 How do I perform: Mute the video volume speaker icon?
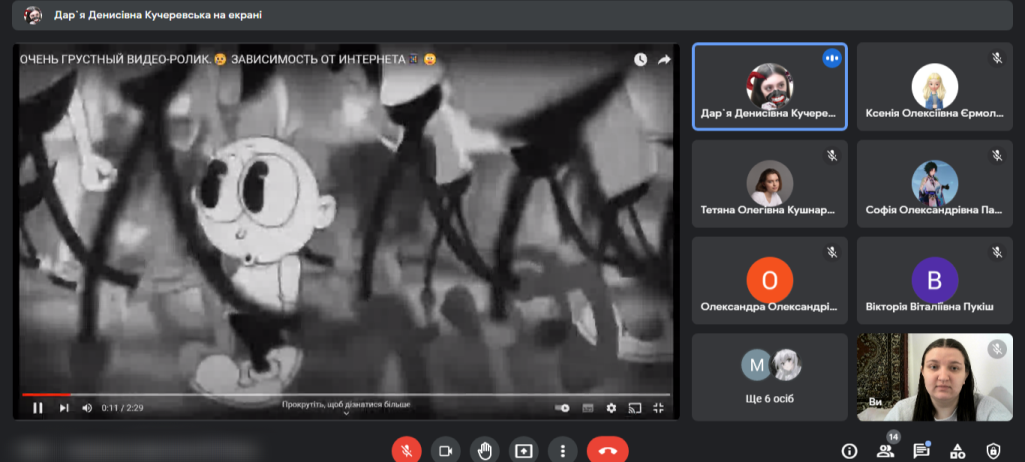[x=87, y=408]
